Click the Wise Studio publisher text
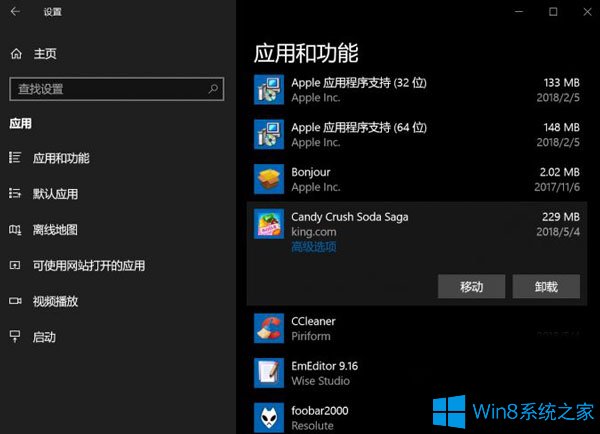Viewport: 600px width, 434px height. pyautogui.click(x=321, y=381)
